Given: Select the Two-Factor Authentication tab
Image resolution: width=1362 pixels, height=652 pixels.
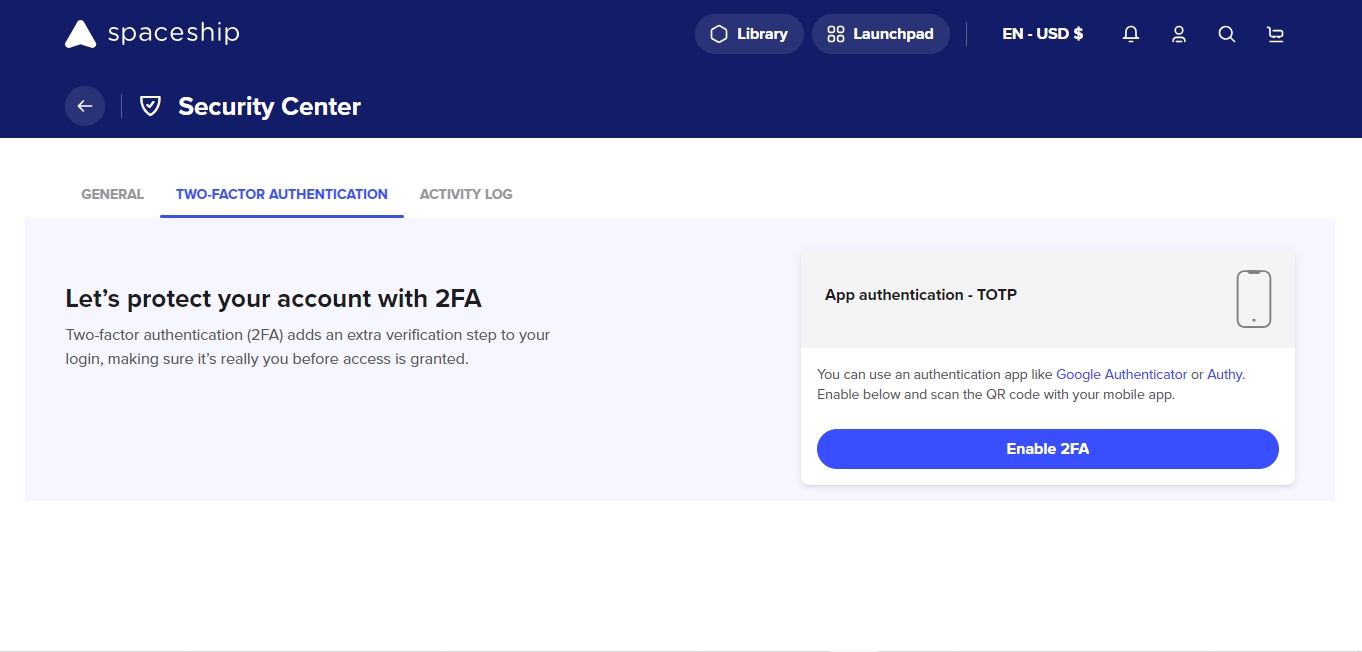Looking at the screenshot, I should (x=281, y=194).
